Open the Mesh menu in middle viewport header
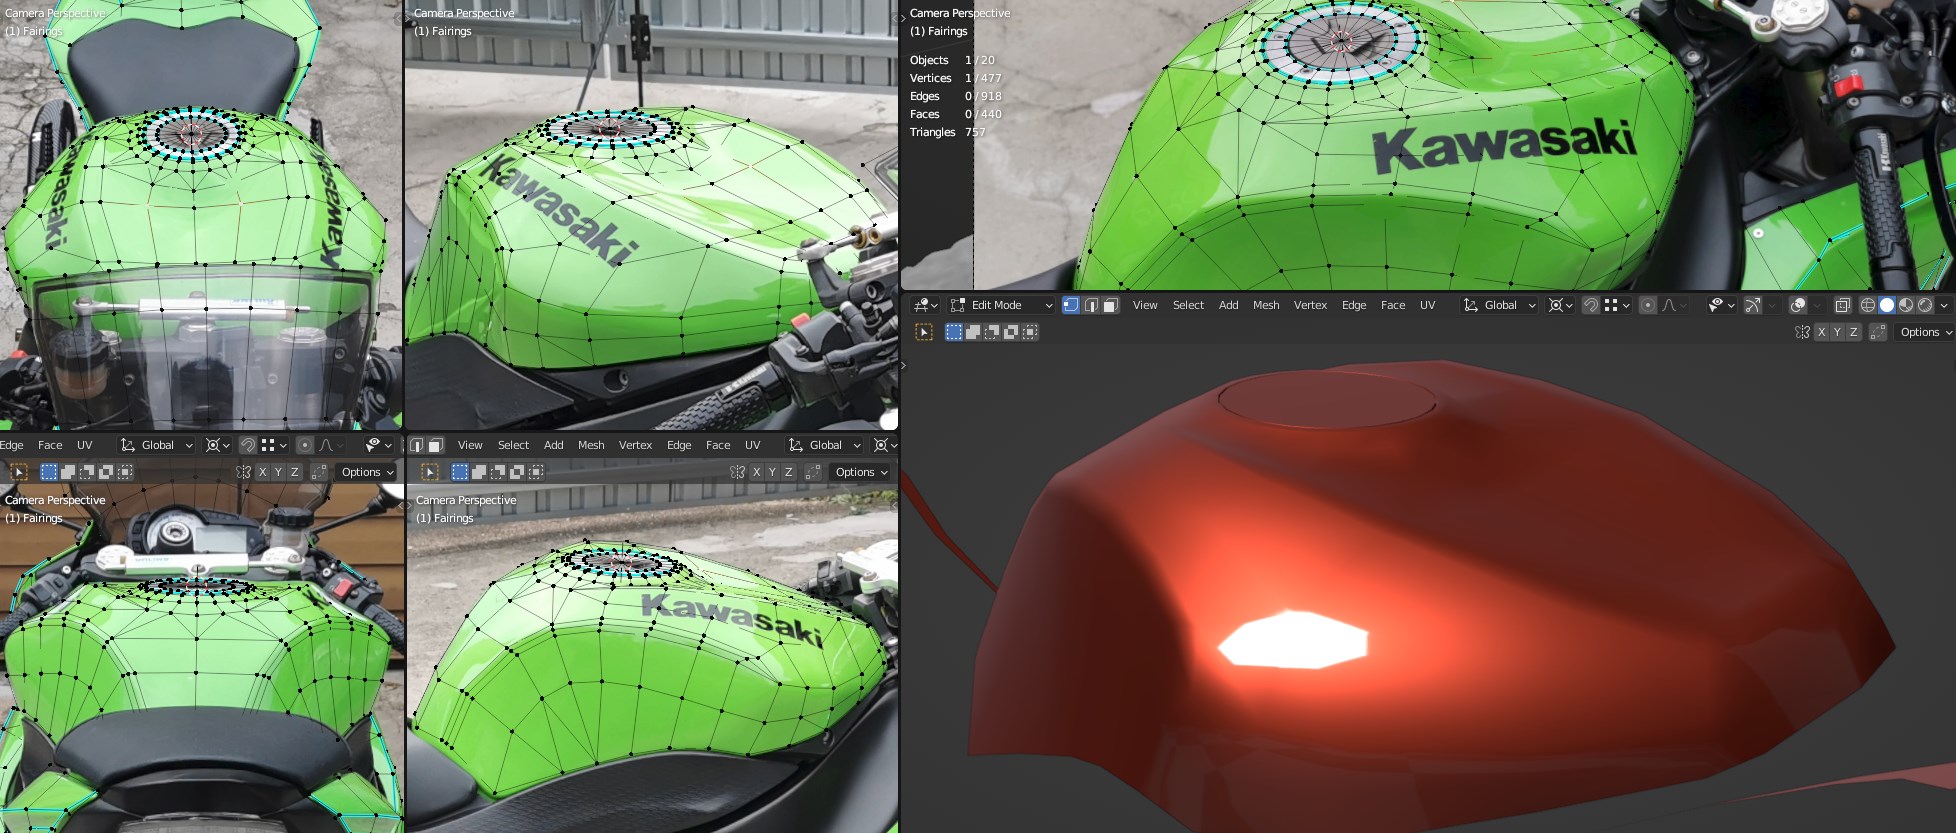Viewport: 1956px width, 833px height. pos(591,445)
